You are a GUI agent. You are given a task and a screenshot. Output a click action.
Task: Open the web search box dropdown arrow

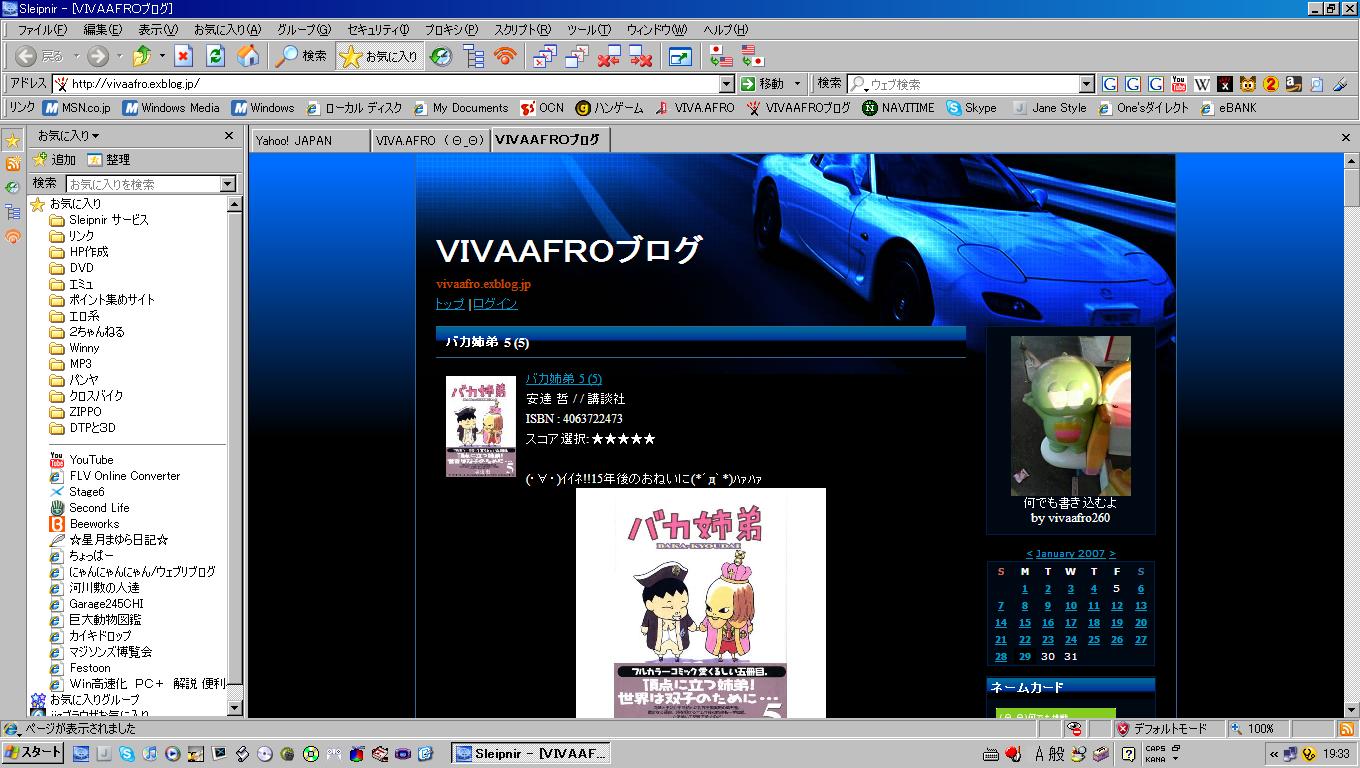[1087, 84]
